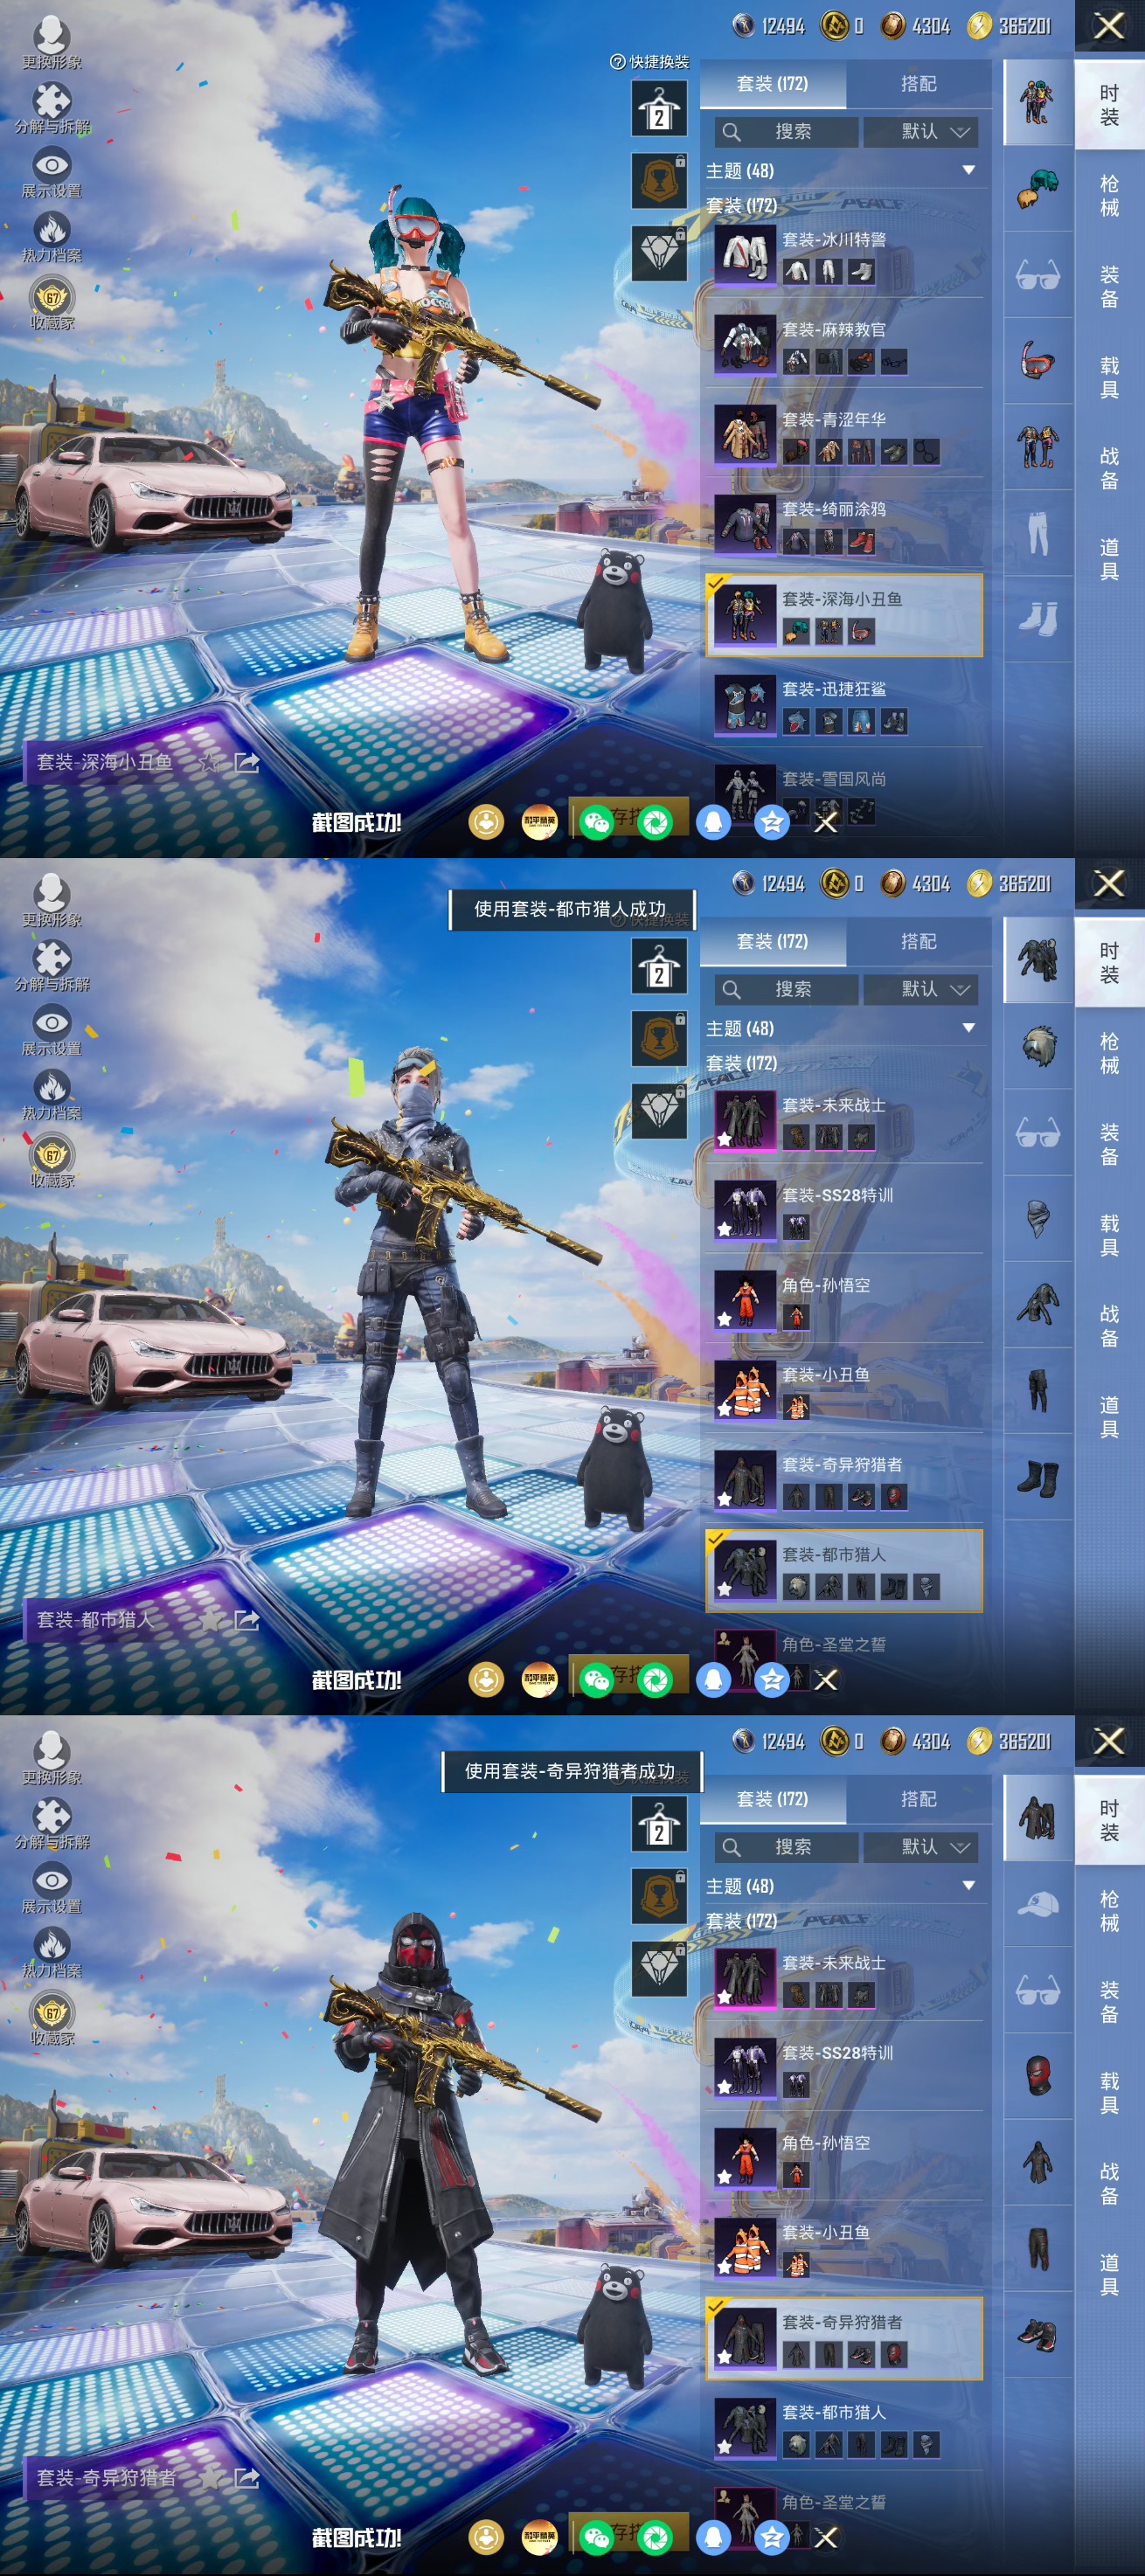Collapse 主题 (48) arrow above the 套装-冰川特警 list
This screenshot has width=1145, height=2576.
click(x=968, y=171)
